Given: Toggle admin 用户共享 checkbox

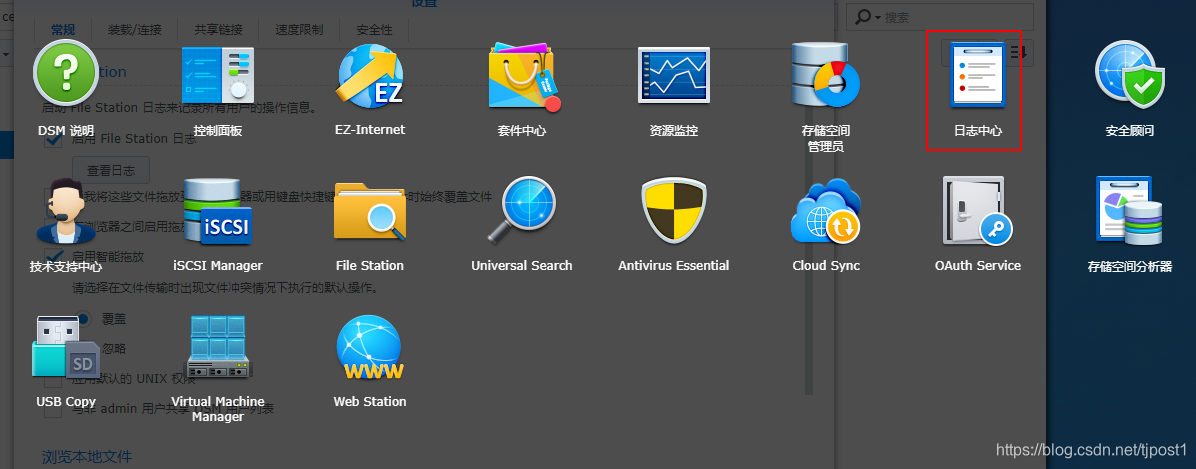Looking at the screenshot, I should [53, 410].
